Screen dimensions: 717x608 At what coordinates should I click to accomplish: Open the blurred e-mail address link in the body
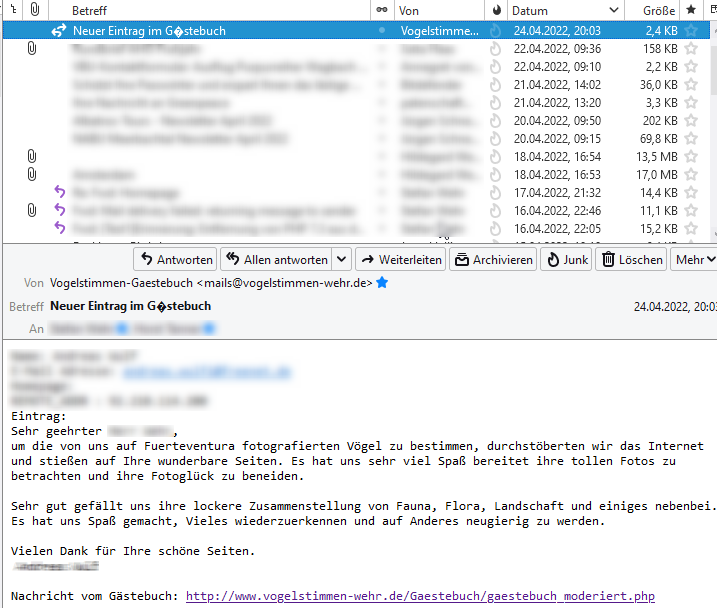click(207, 372)
